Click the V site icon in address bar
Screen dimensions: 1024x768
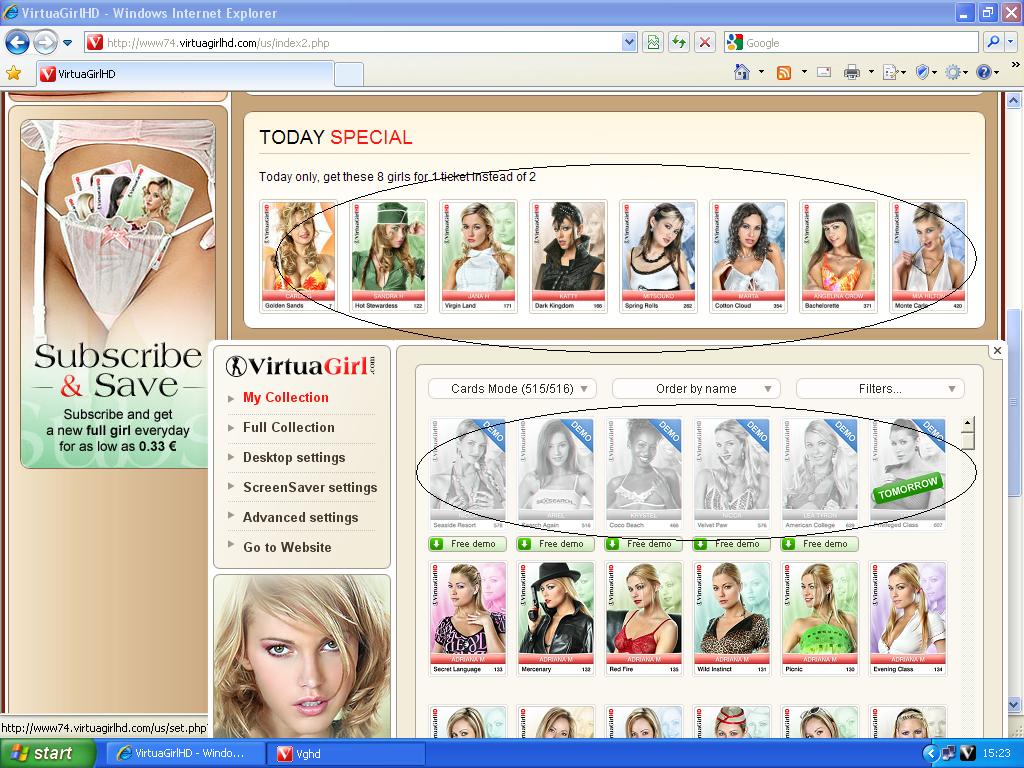click(95, 43)
